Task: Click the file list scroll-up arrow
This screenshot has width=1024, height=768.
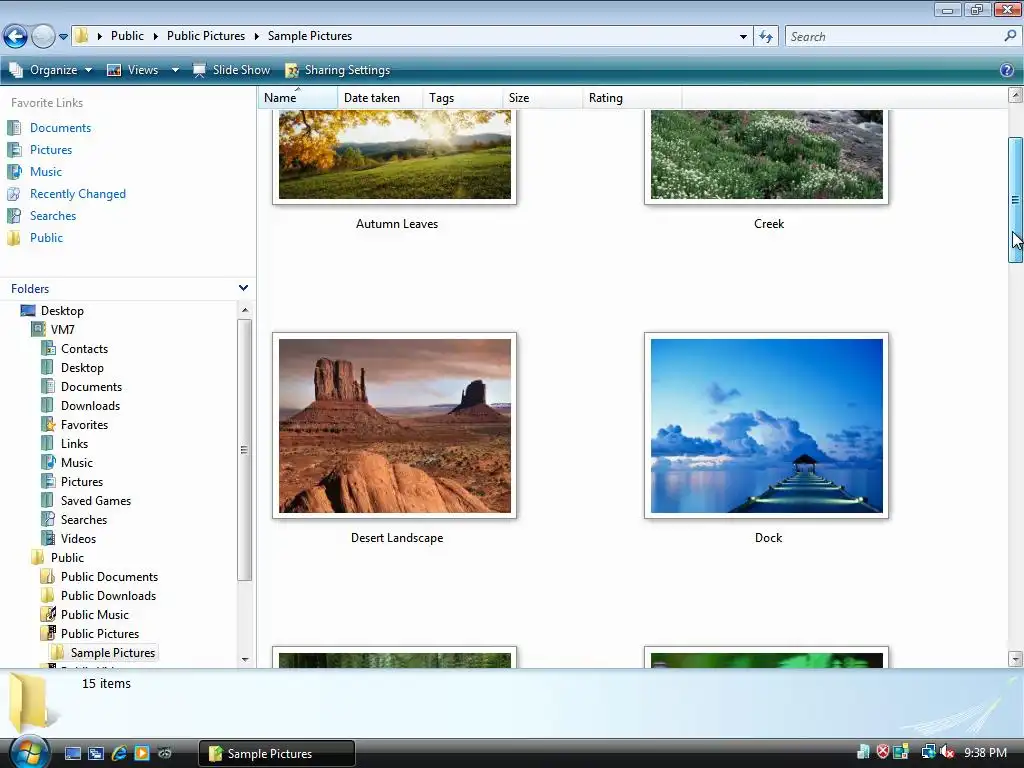Action: (x=1015, y=95)
